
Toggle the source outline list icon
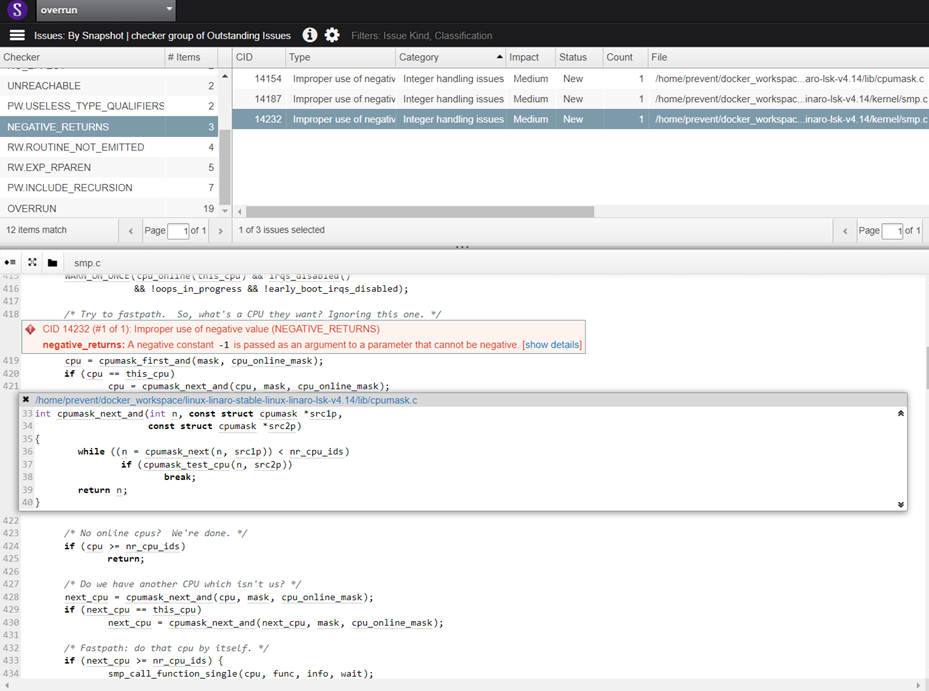point(11,262)
